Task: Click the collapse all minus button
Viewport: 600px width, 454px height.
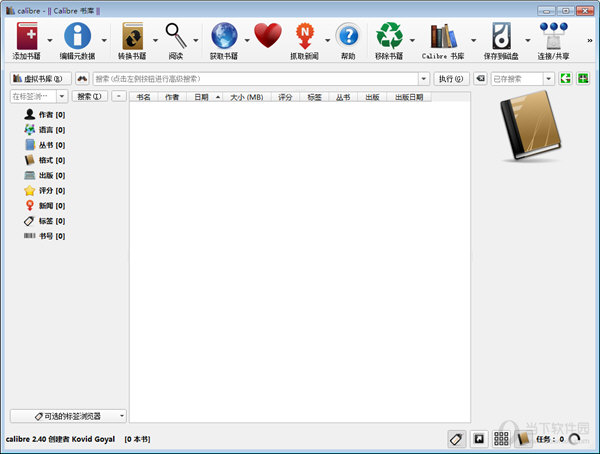Action: (x=119, y=96)
